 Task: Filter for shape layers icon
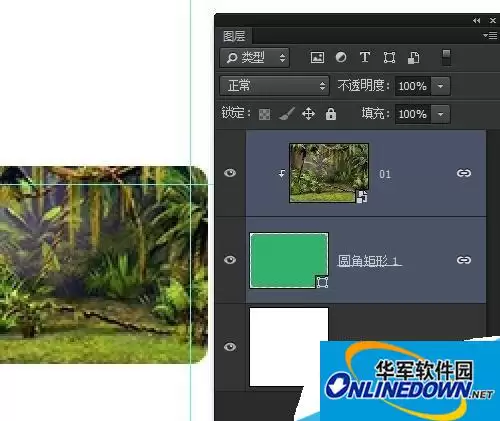point(389,57)
